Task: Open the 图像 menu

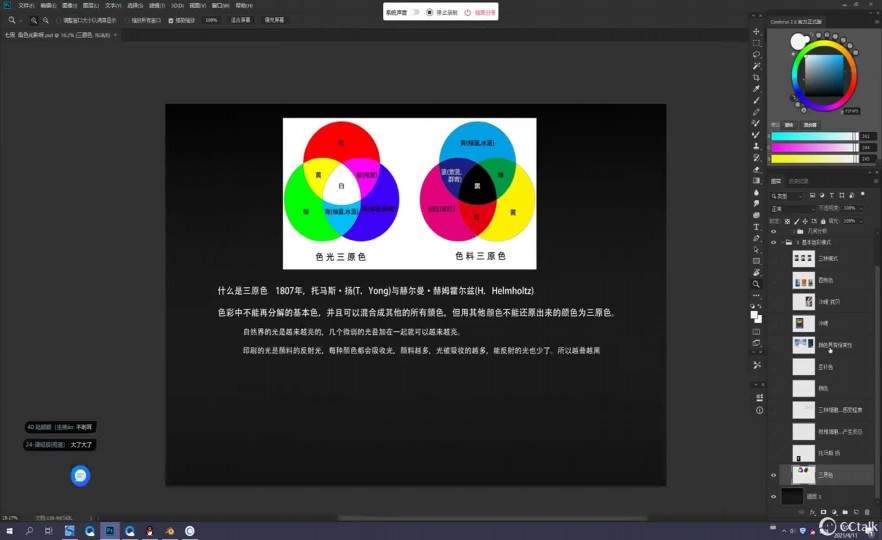Action: 69,6
